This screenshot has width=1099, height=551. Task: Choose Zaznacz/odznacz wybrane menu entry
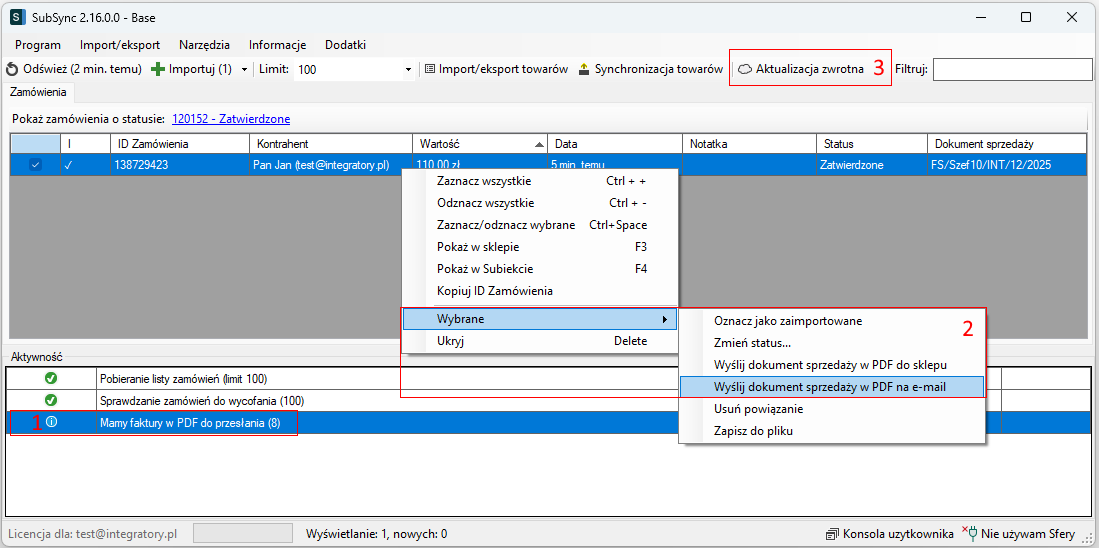pos(540,225)
